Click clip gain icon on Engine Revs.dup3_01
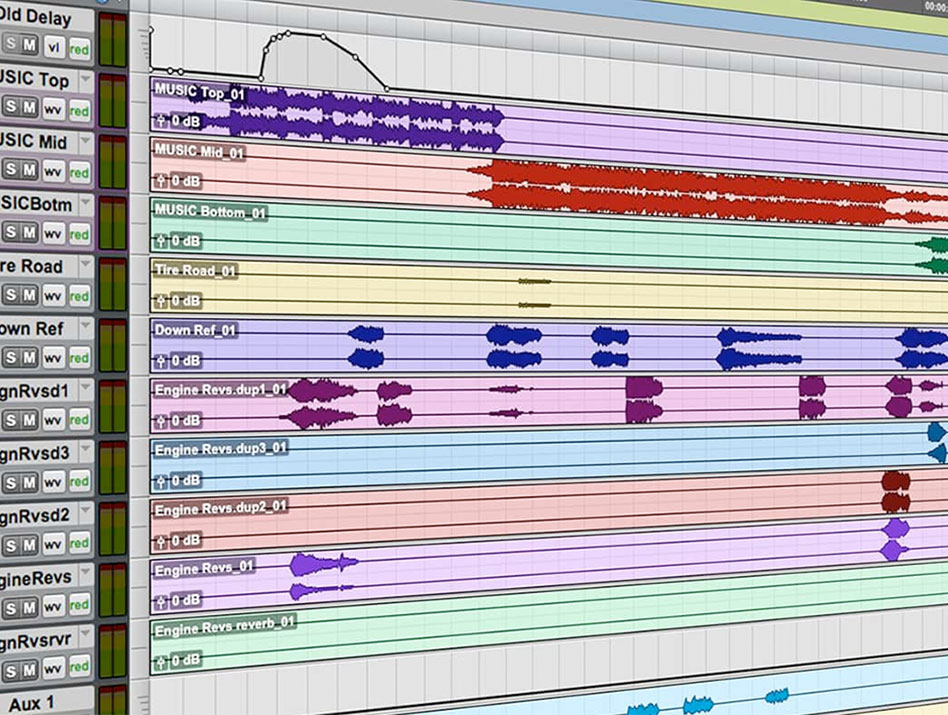This screenshot has width=948, height=715. tap(161, 481)
